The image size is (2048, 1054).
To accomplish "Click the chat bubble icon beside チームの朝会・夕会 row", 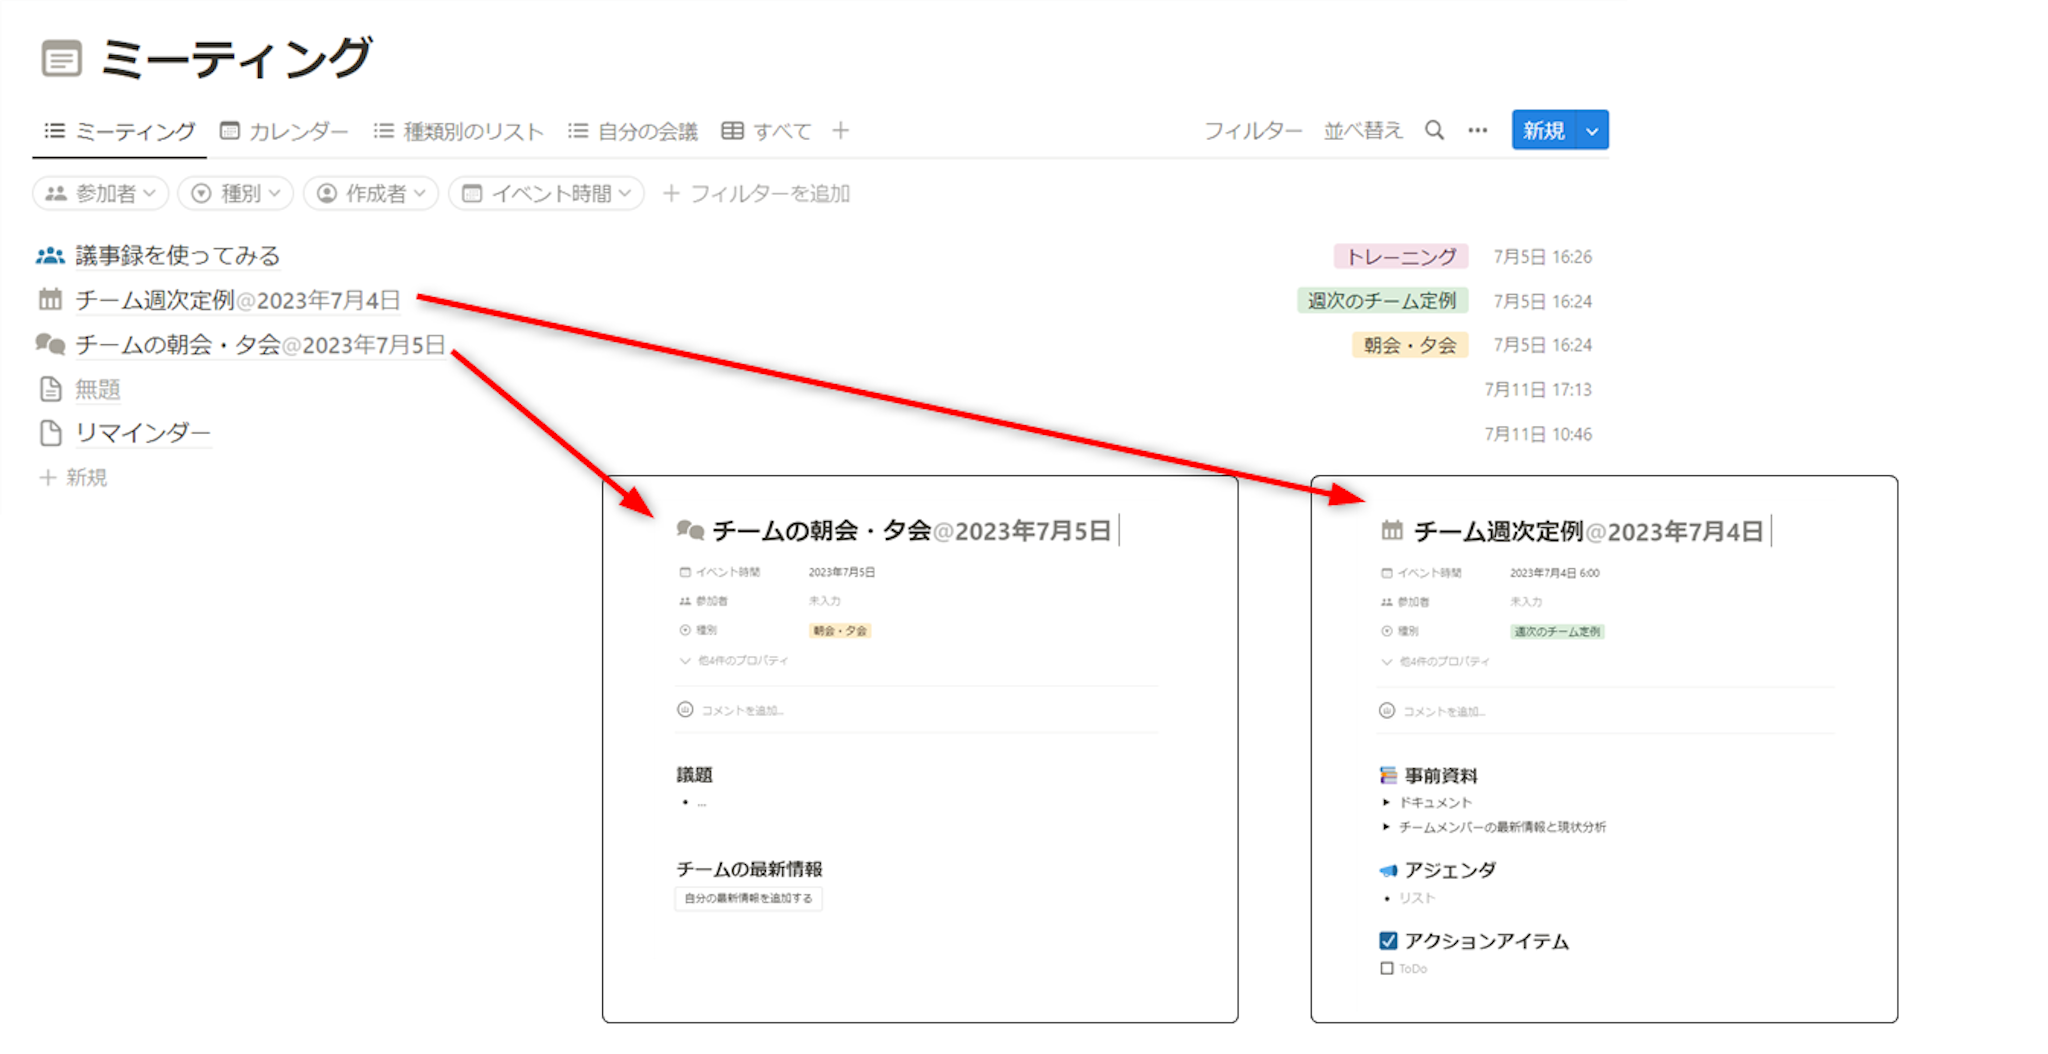I will point(50,345).
